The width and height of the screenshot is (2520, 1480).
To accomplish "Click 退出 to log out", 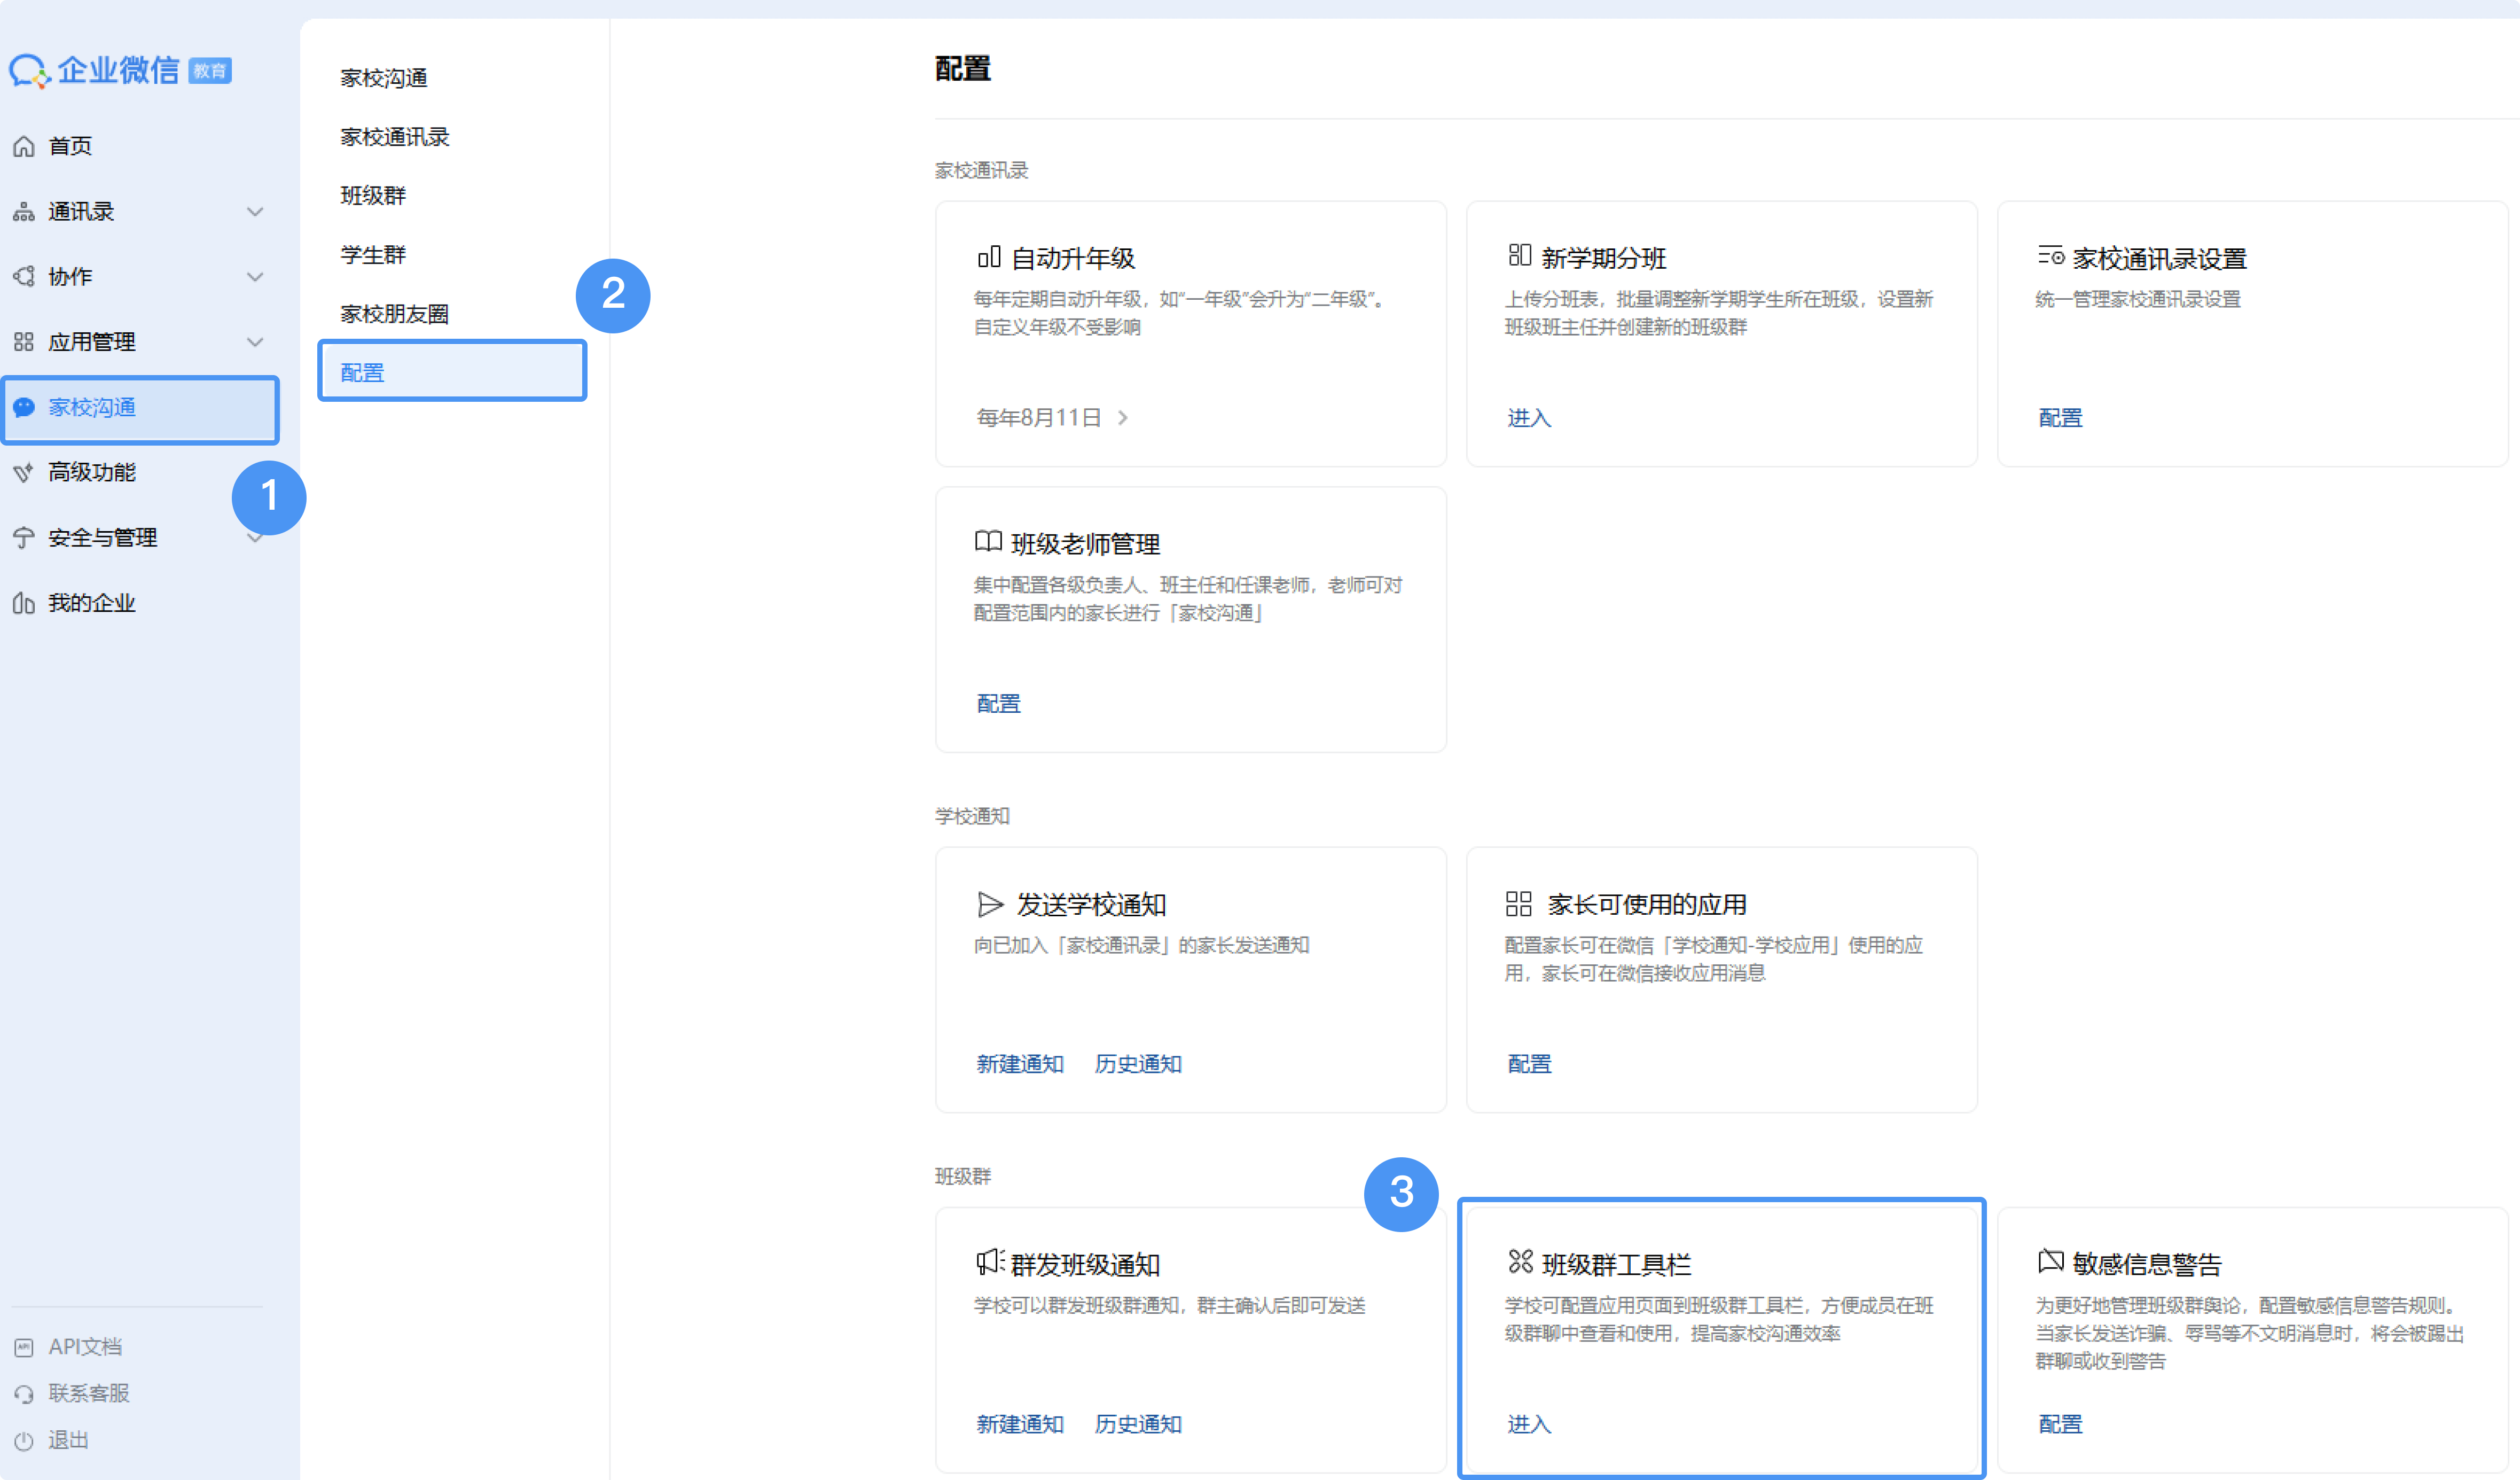I will click(x=68, y=1441).
